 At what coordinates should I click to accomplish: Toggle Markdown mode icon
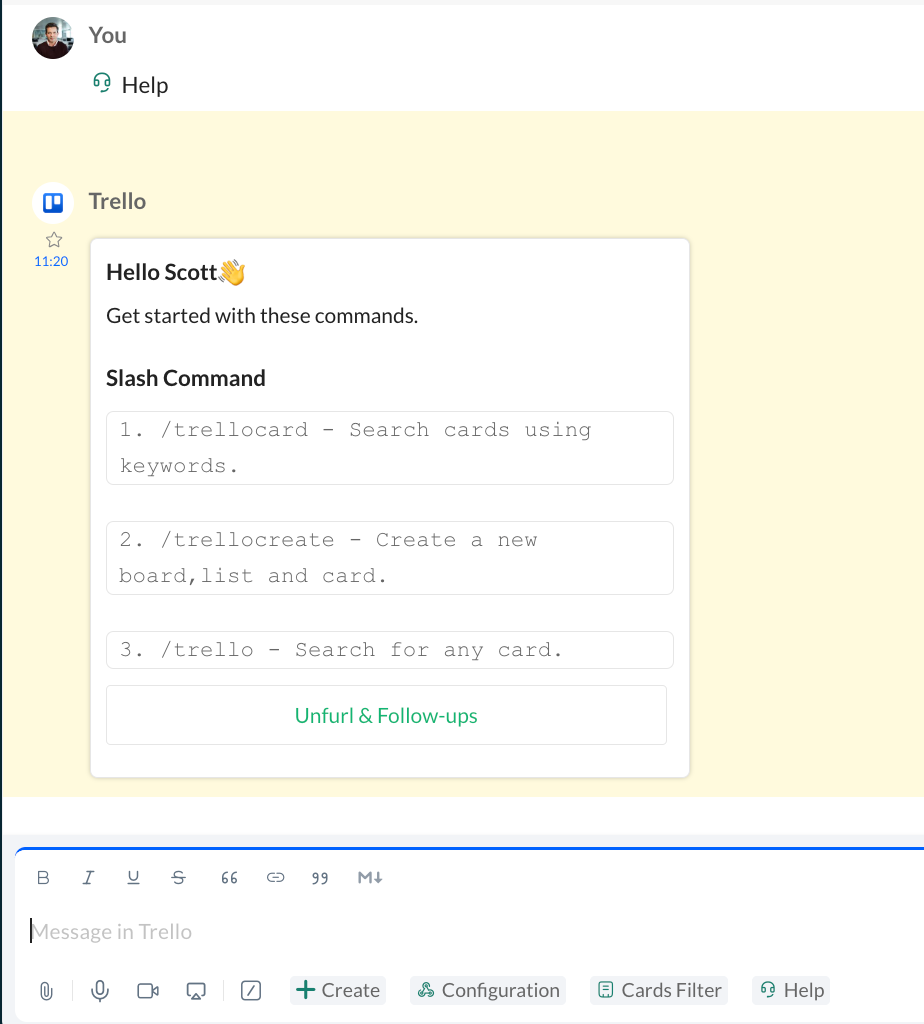coord(370,878)
